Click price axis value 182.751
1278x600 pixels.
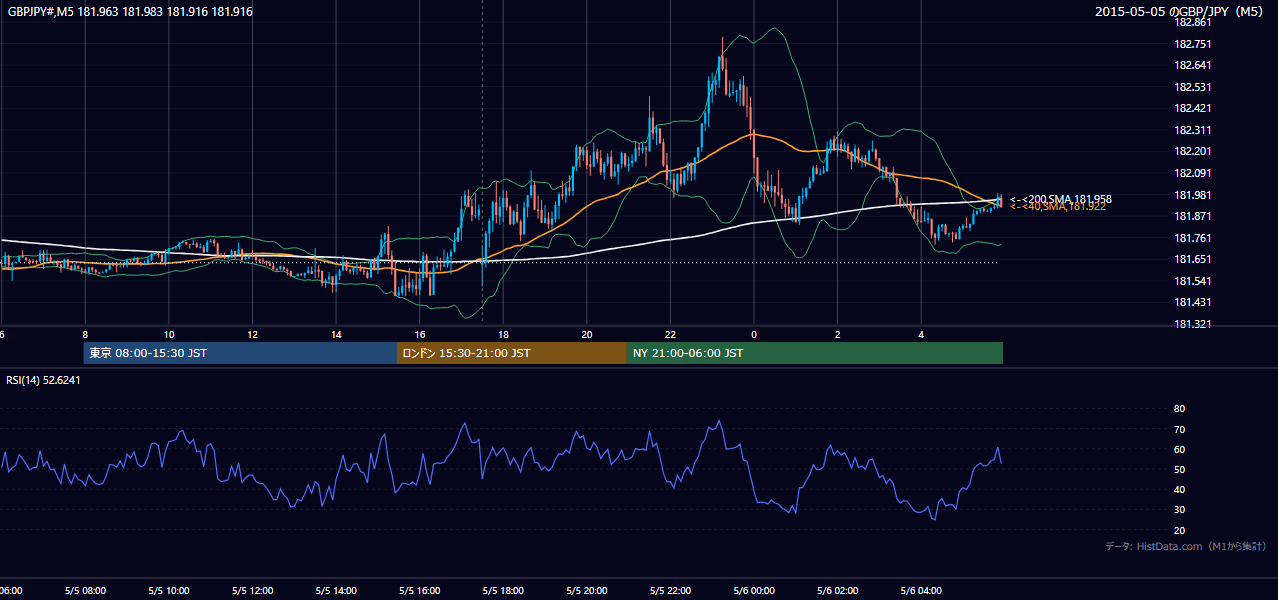click(1192, 44)
